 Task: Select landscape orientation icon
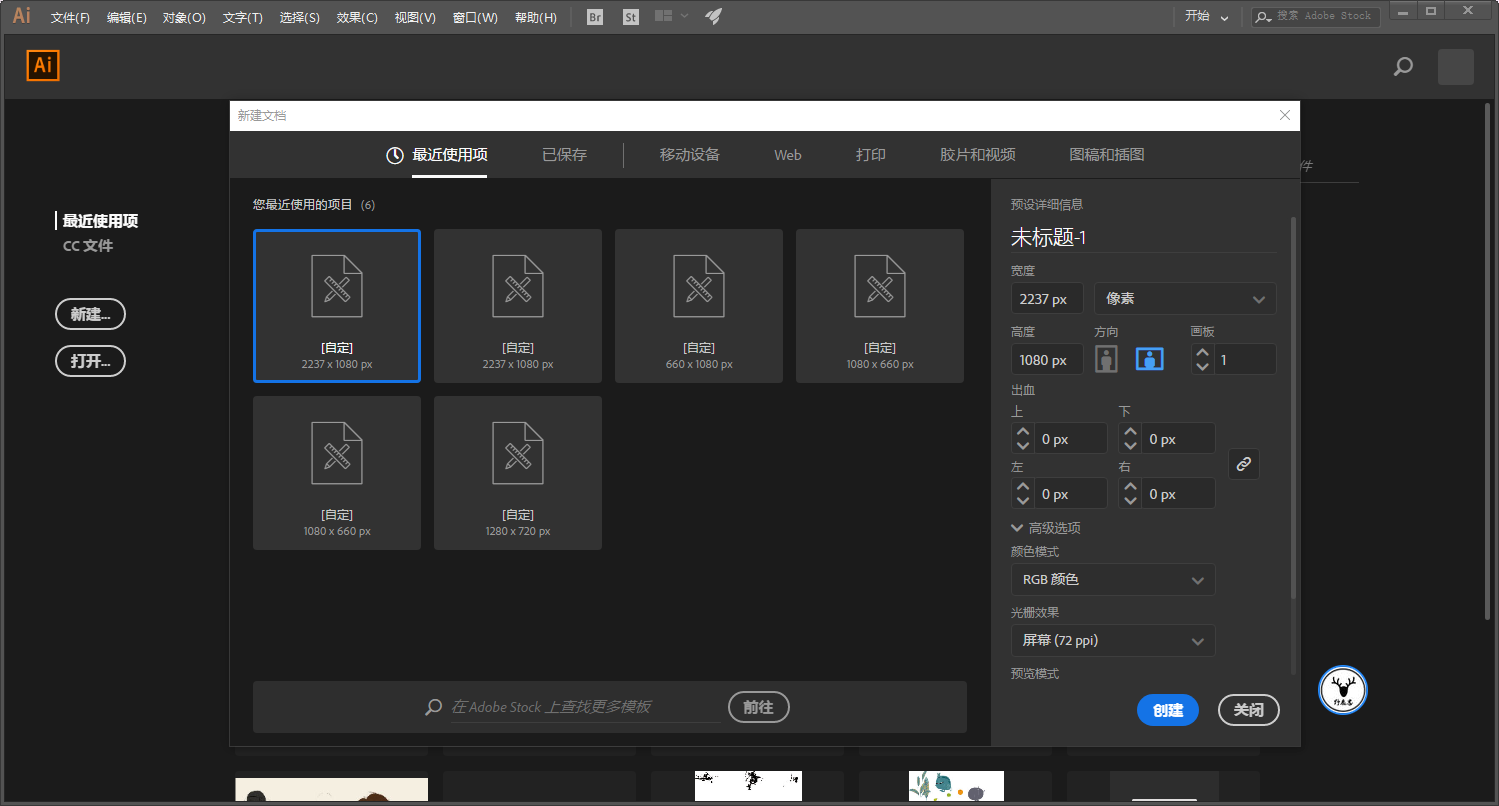coord(1150,359)
